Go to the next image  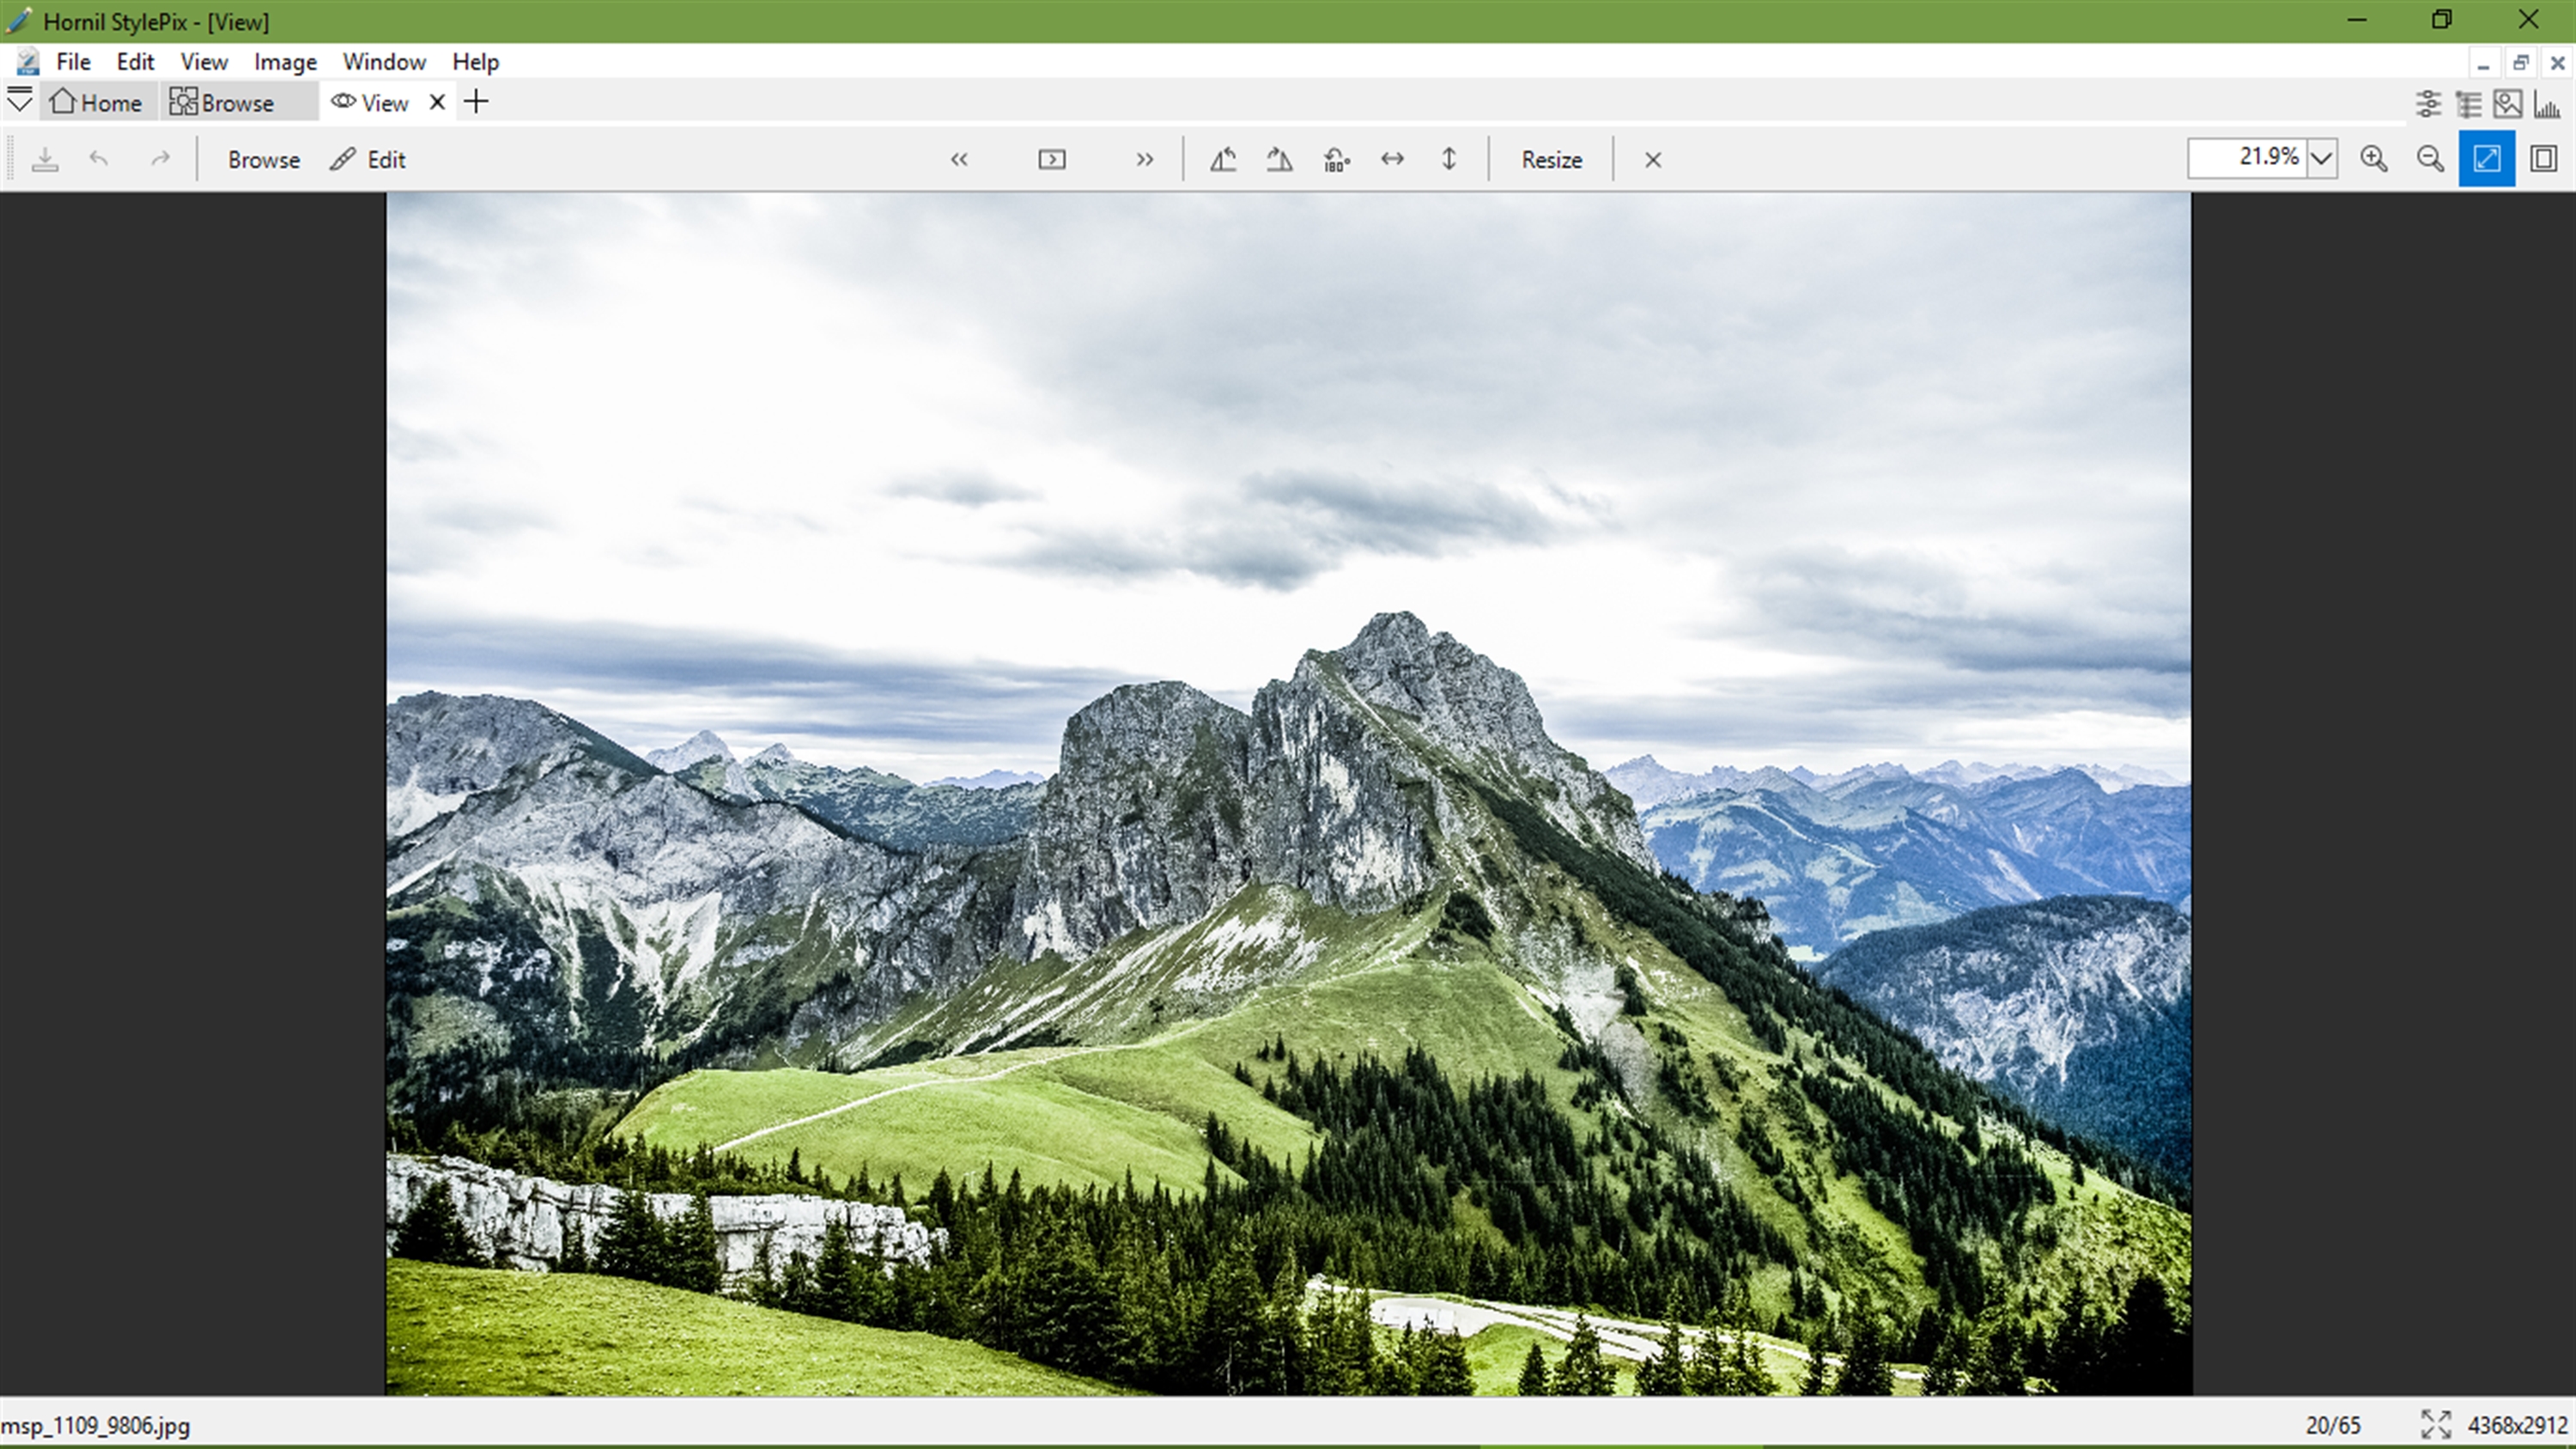click(1144, 160)
